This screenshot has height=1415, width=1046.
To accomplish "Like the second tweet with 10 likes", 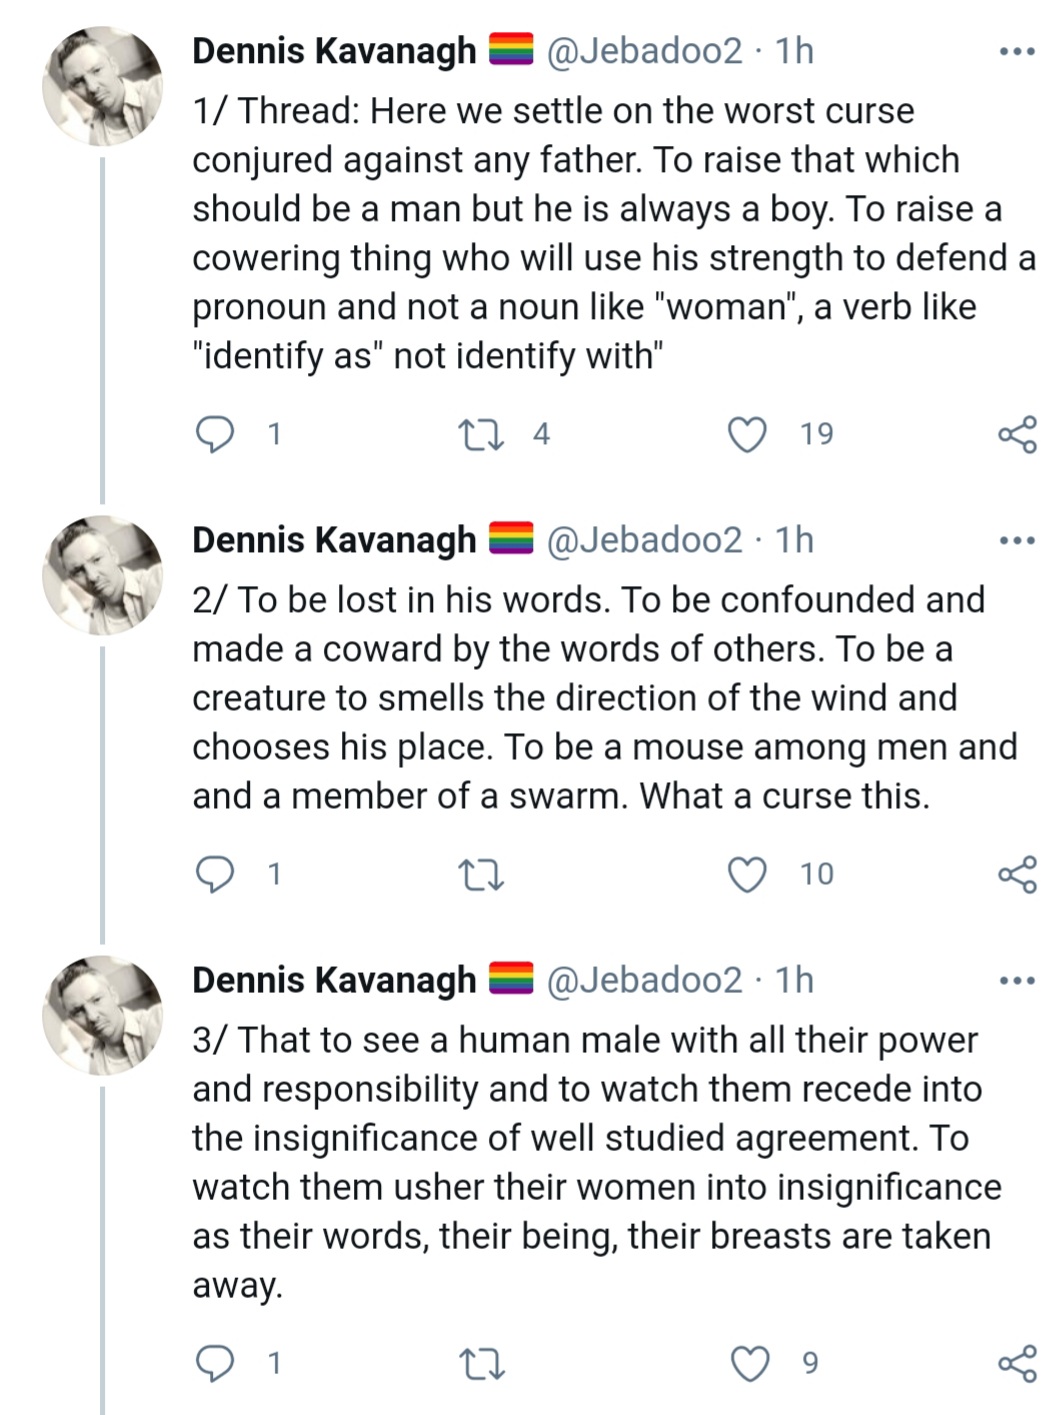I will click(747, 874).
